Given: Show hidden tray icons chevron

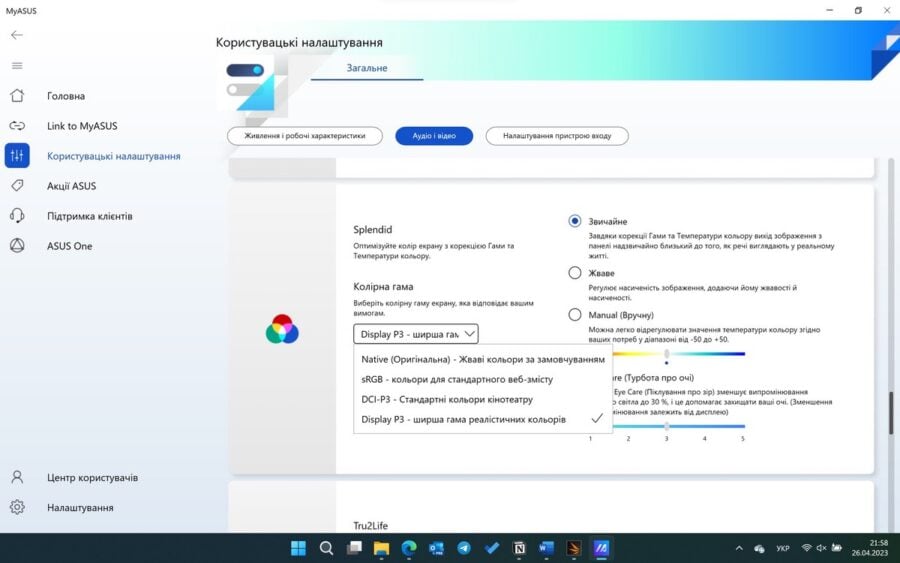Looking at the screenshot, I should click(x=739, y=548).
